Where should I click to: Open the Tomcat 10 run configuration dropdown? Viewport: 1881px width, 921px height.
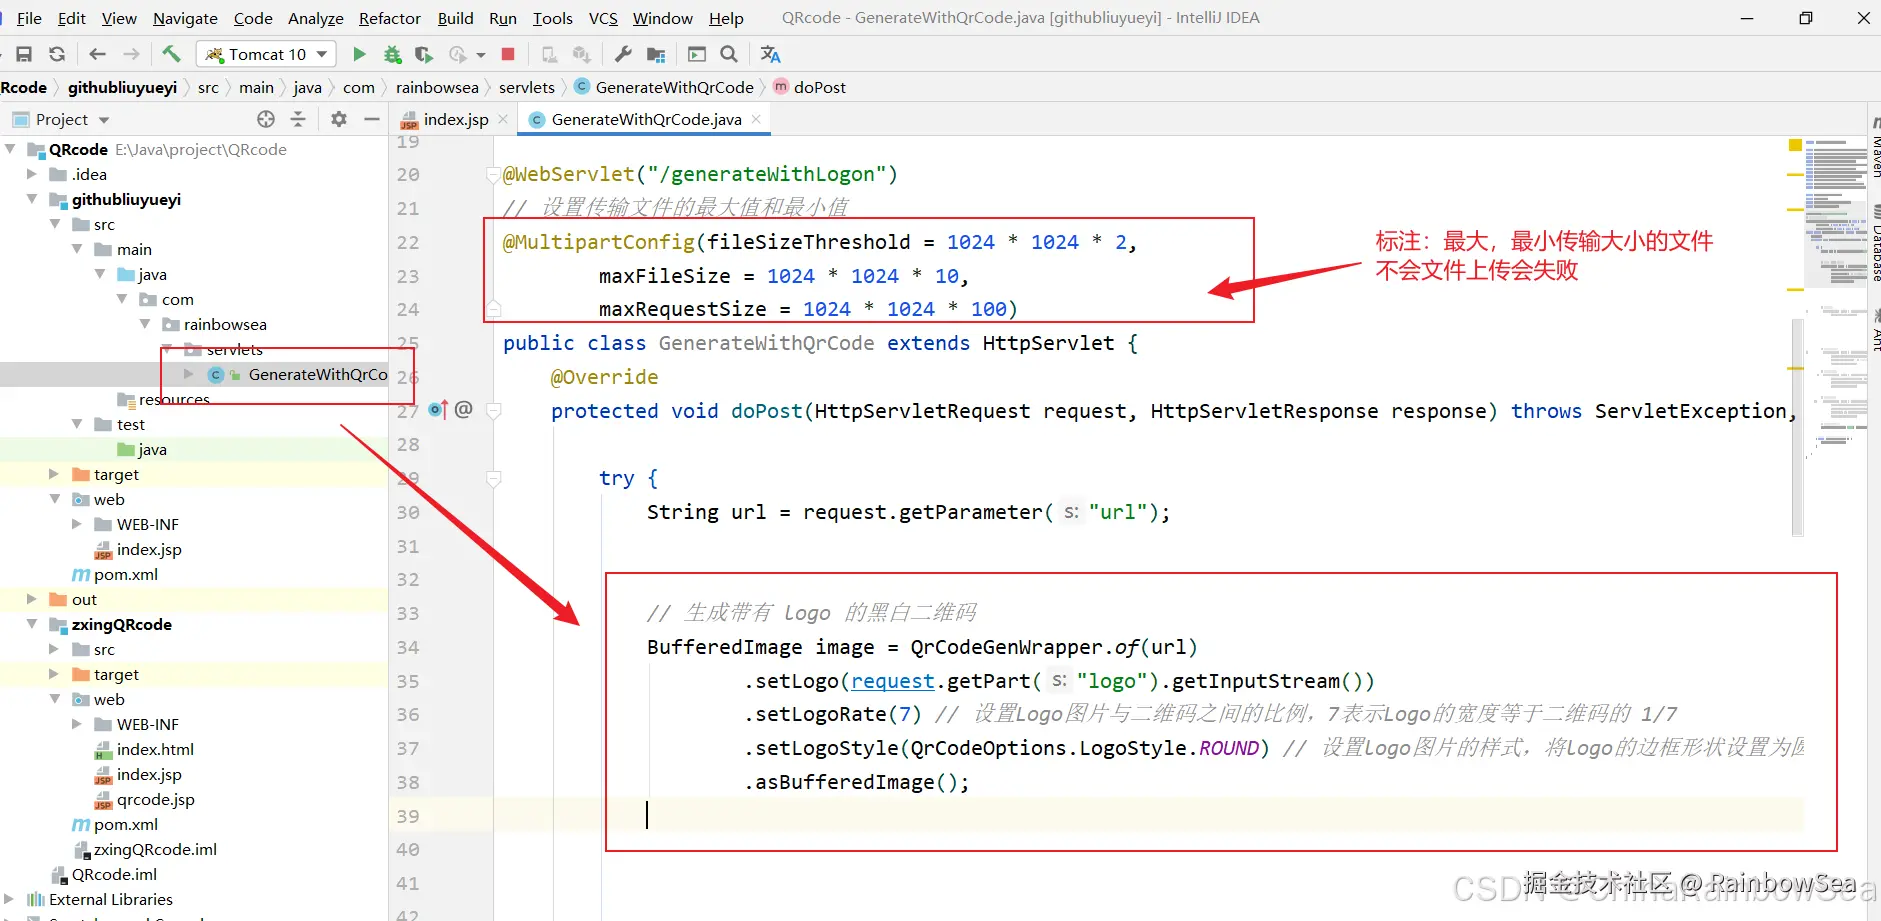coord(267,54)
